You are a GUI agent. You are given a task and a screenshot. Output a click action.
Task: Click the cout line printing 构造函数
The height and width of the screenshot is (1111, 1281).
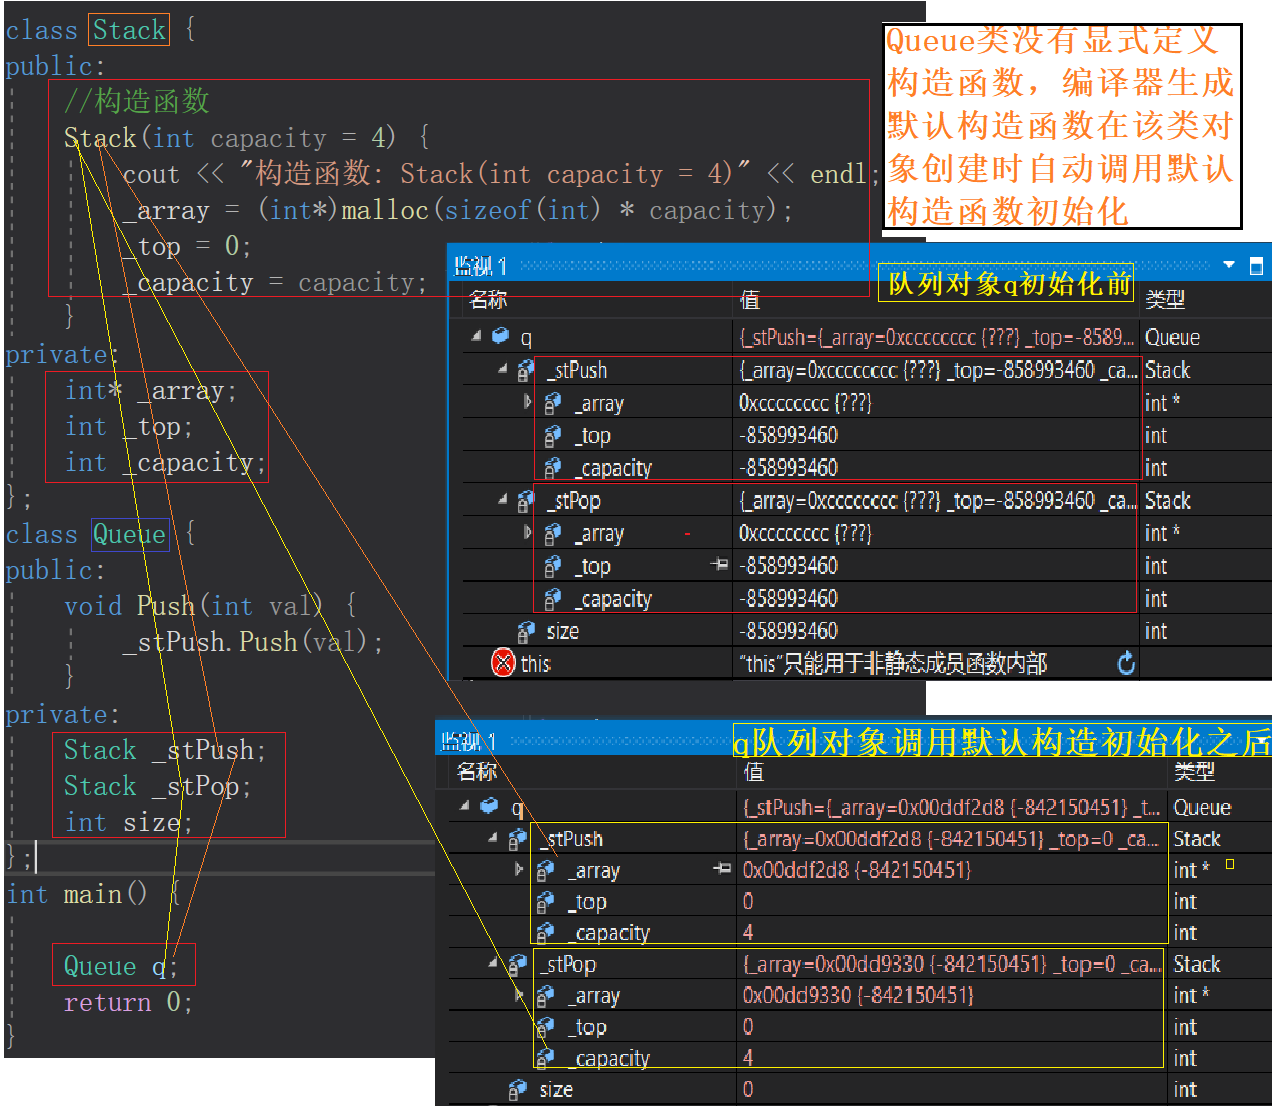(501, 174)
